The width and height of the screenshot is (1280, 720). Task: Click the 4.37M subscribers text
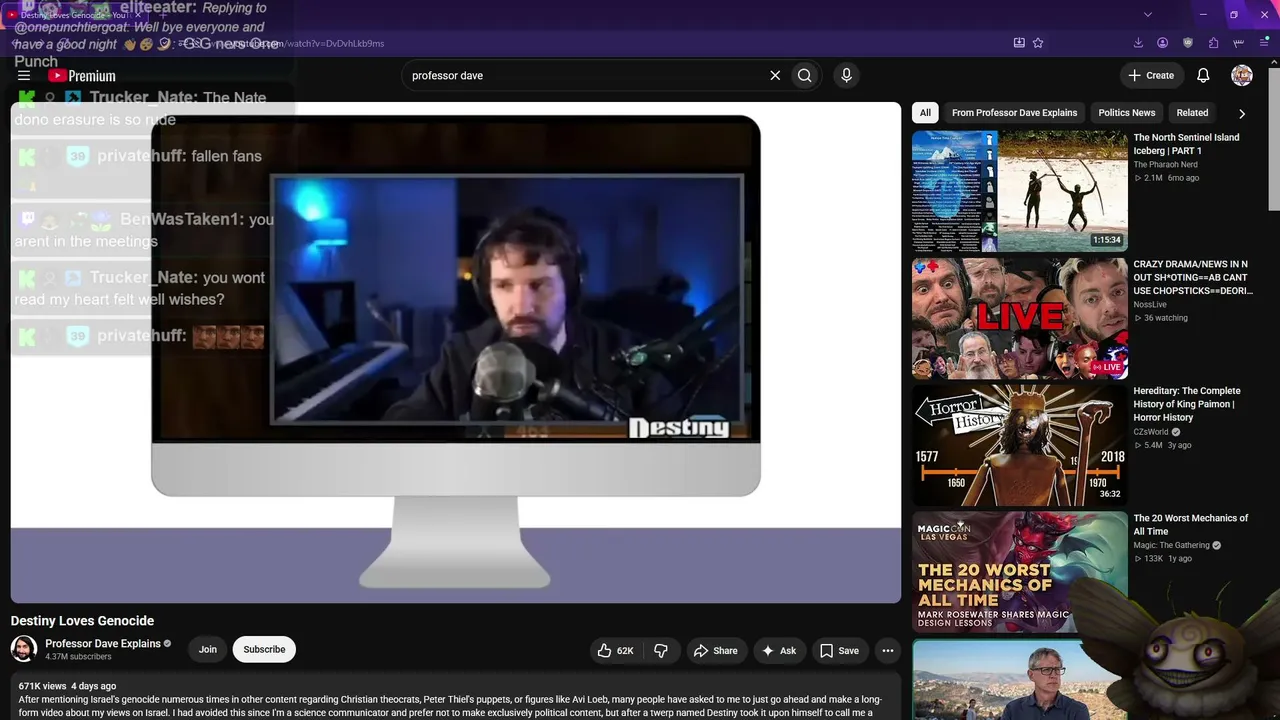78,657
